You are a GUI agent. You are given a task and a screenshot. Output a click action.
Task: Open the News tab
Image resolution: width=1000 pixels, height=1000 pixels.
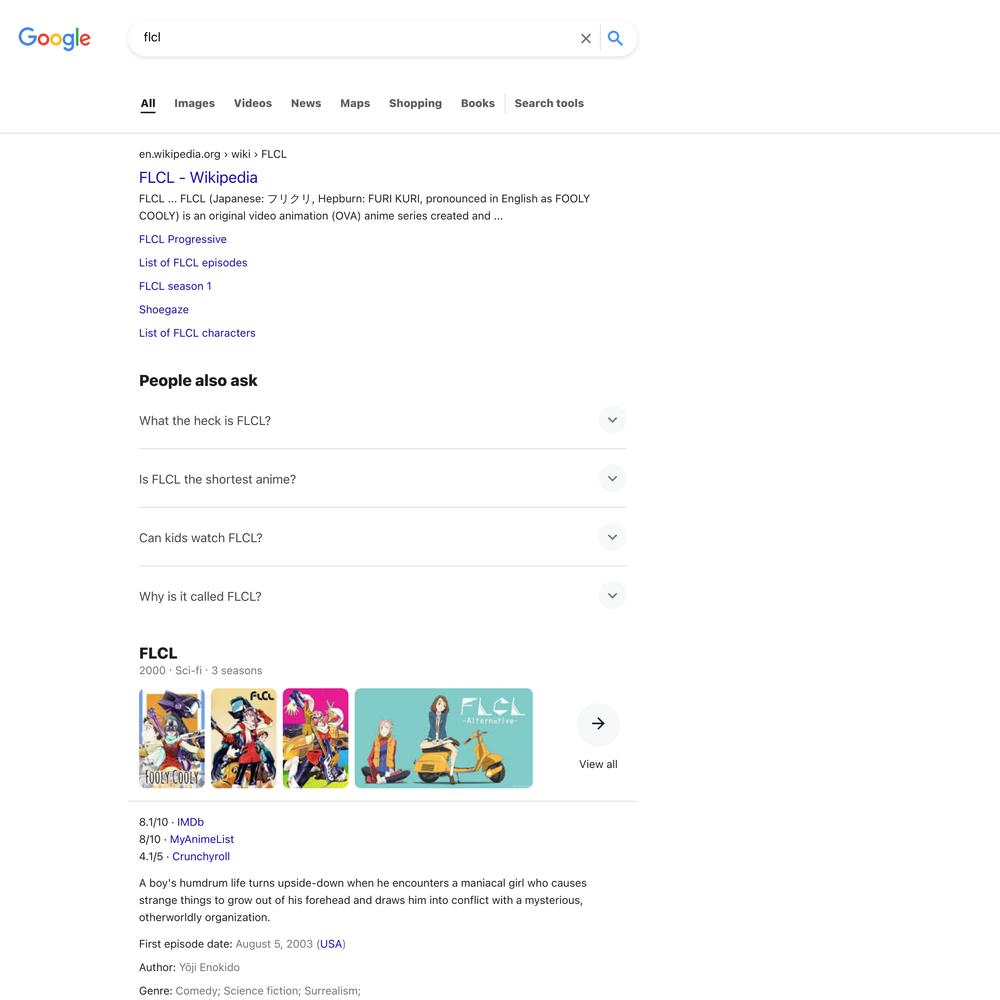[x=306, y=103]
